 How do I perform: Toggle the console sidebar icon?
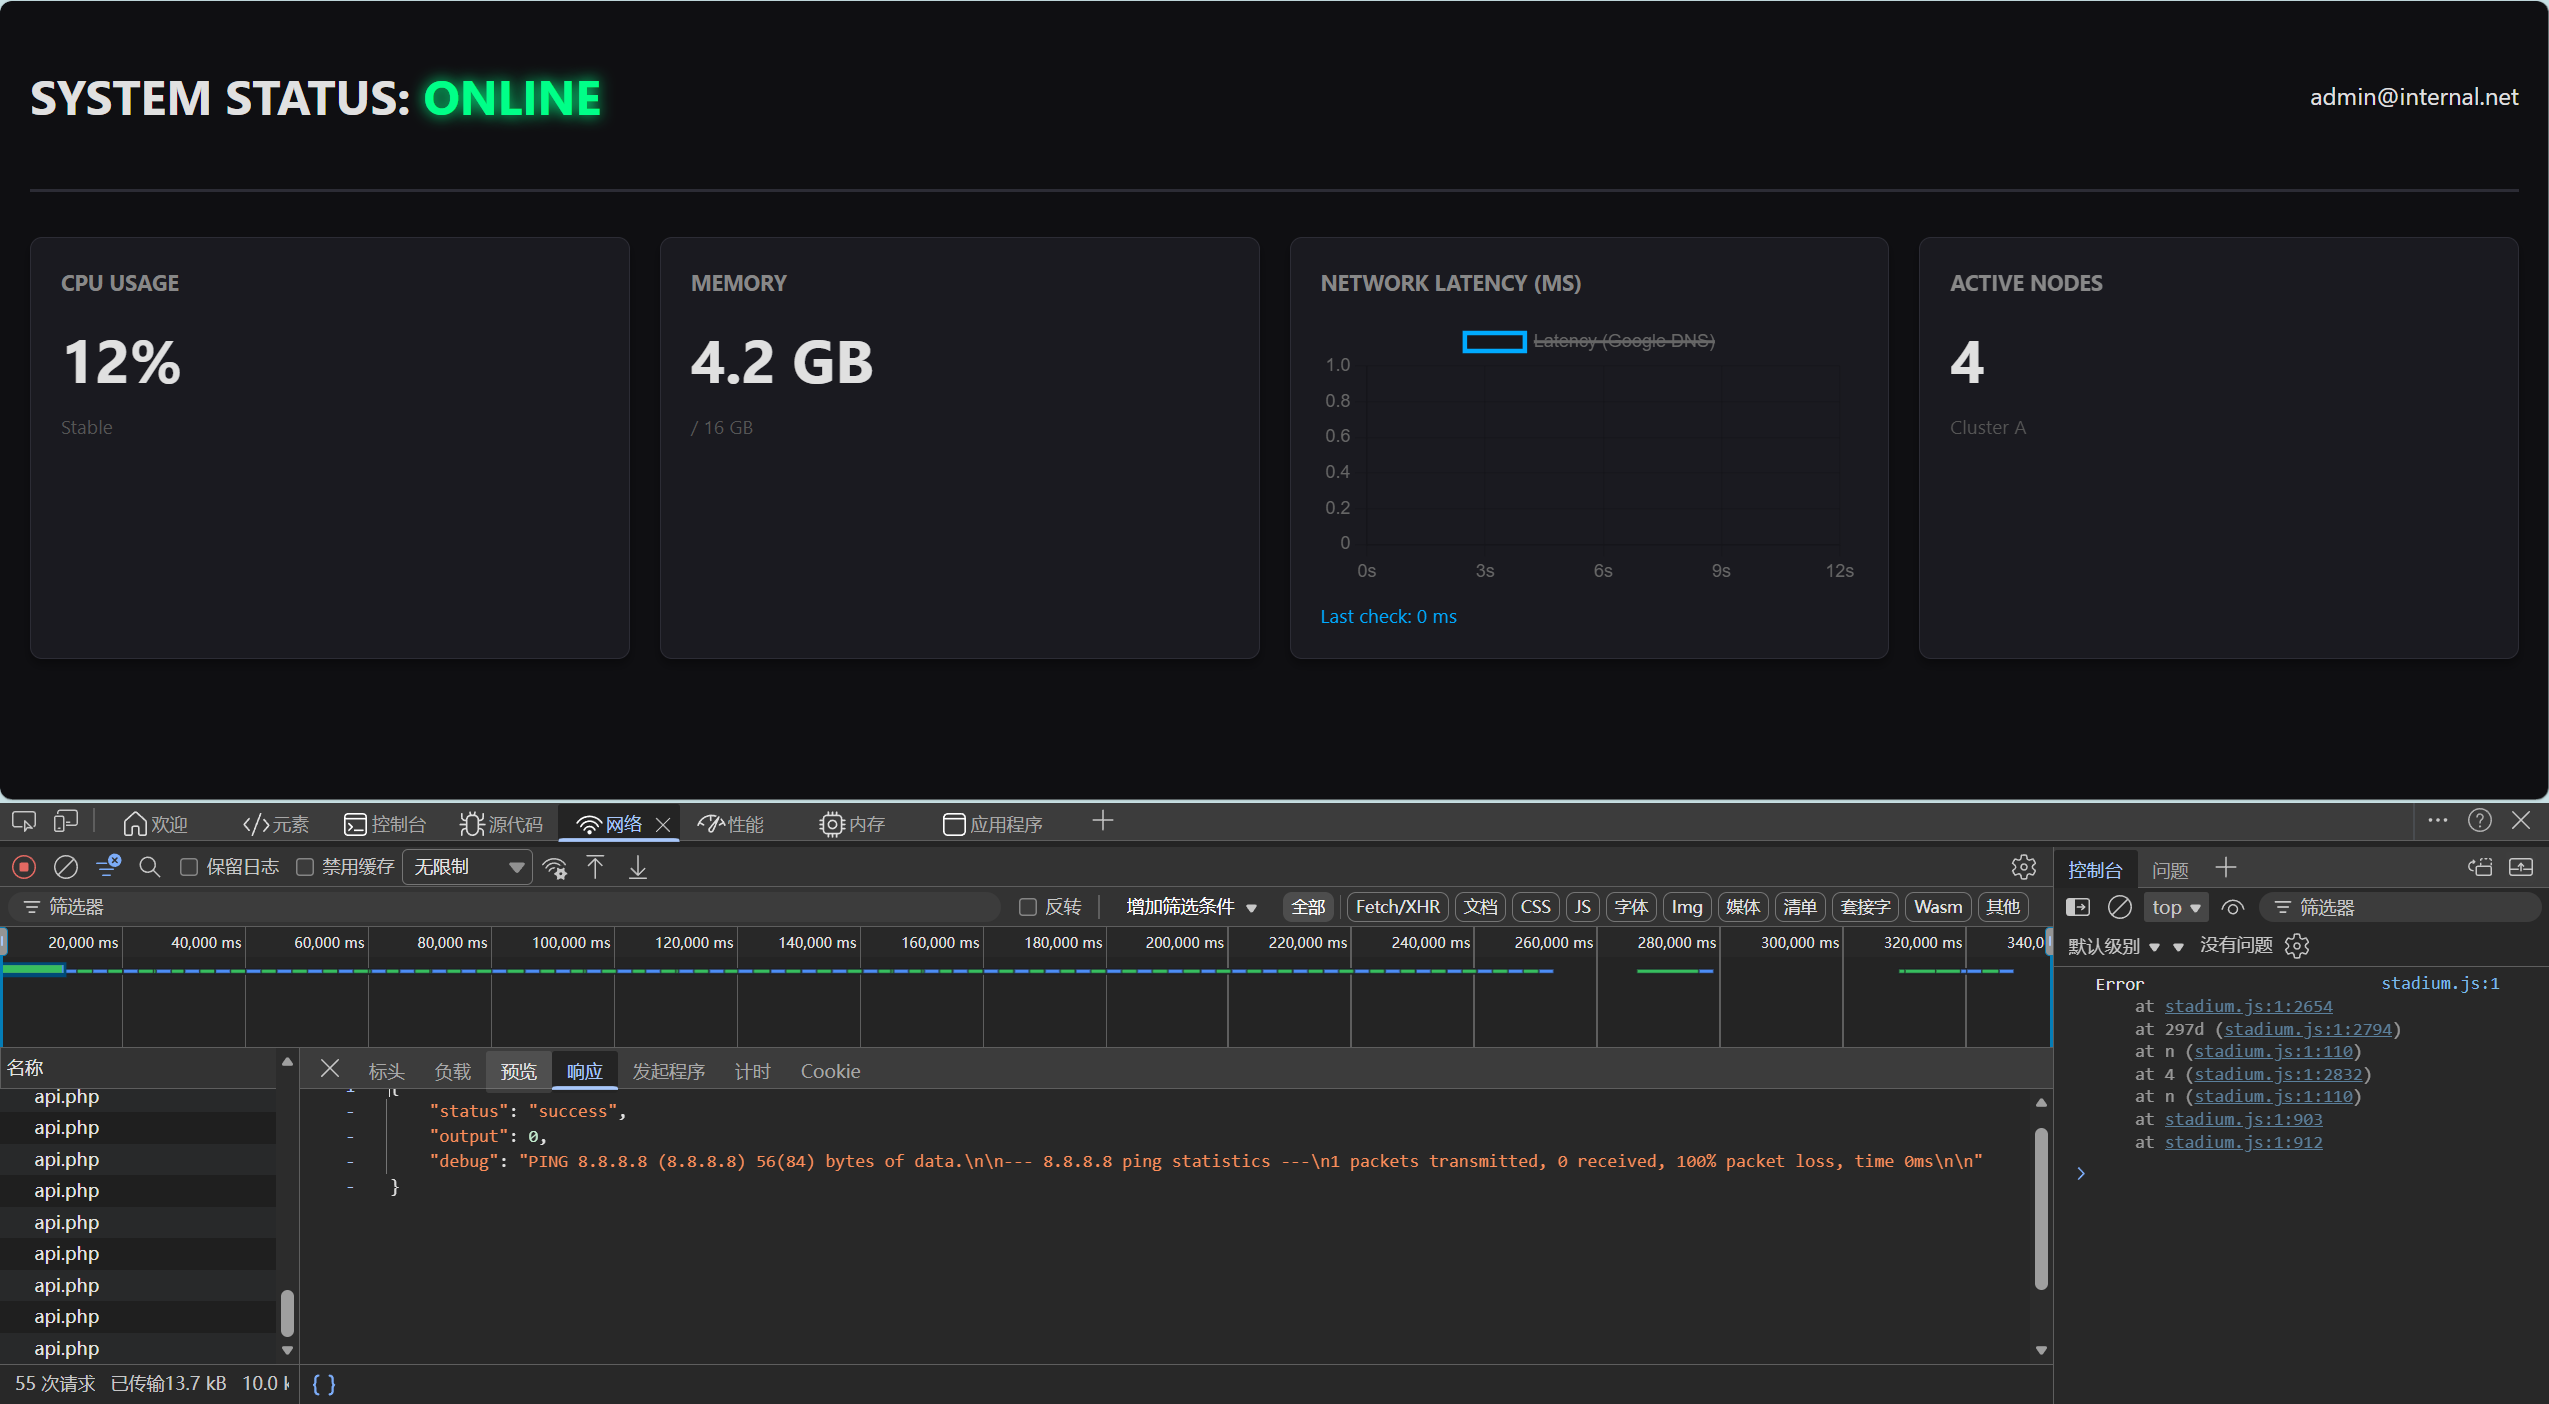pyautogui.click(x=2078, y=907)
